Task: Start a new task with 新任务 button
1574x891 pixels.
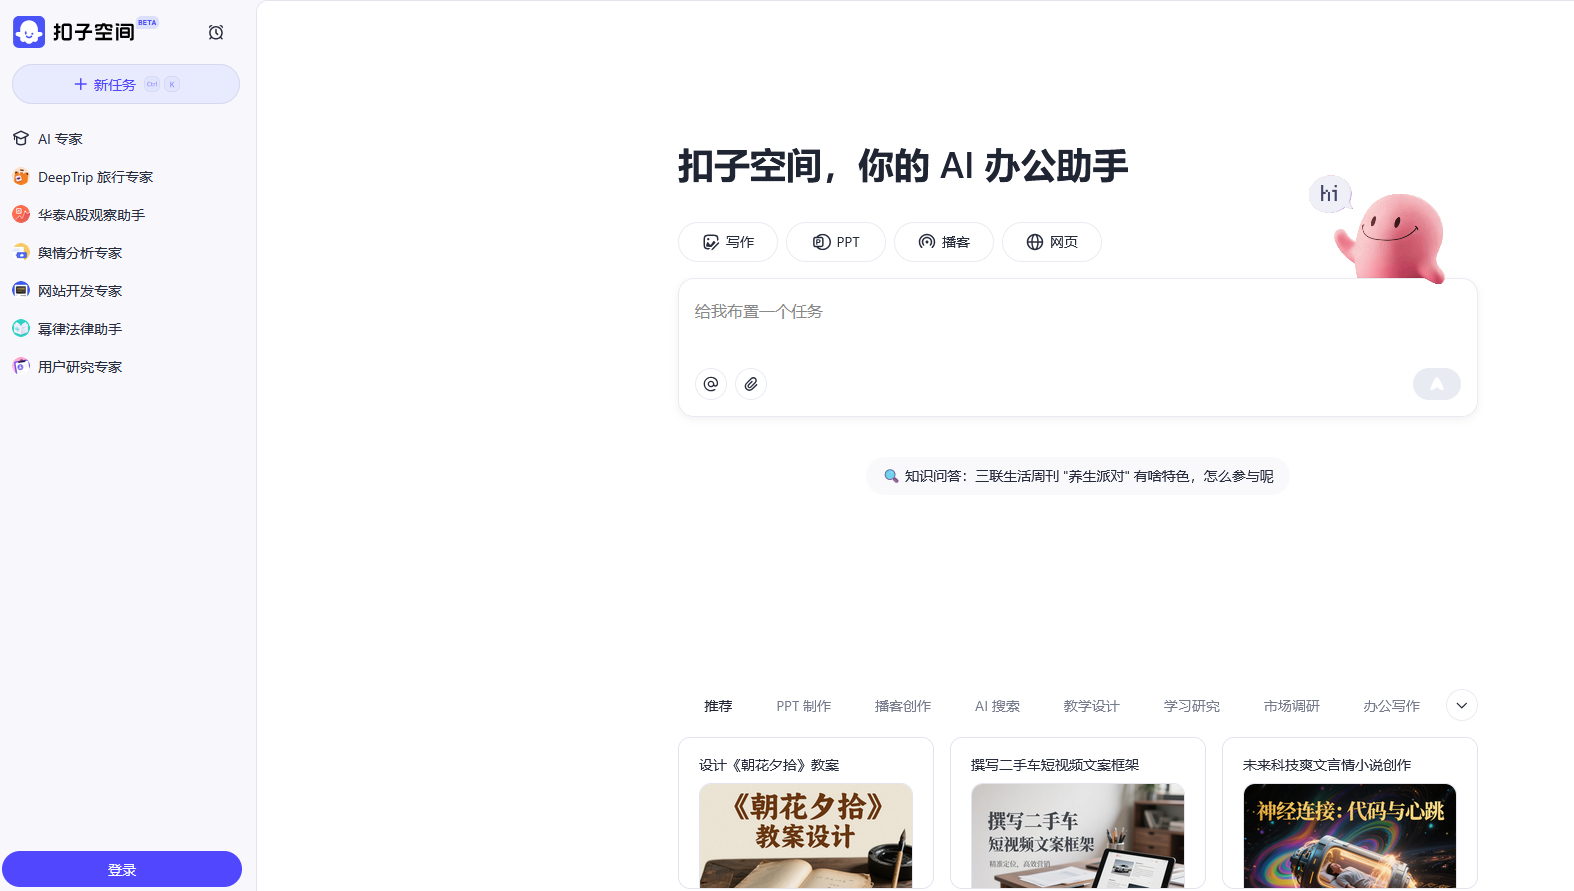Action: (126, 84)
